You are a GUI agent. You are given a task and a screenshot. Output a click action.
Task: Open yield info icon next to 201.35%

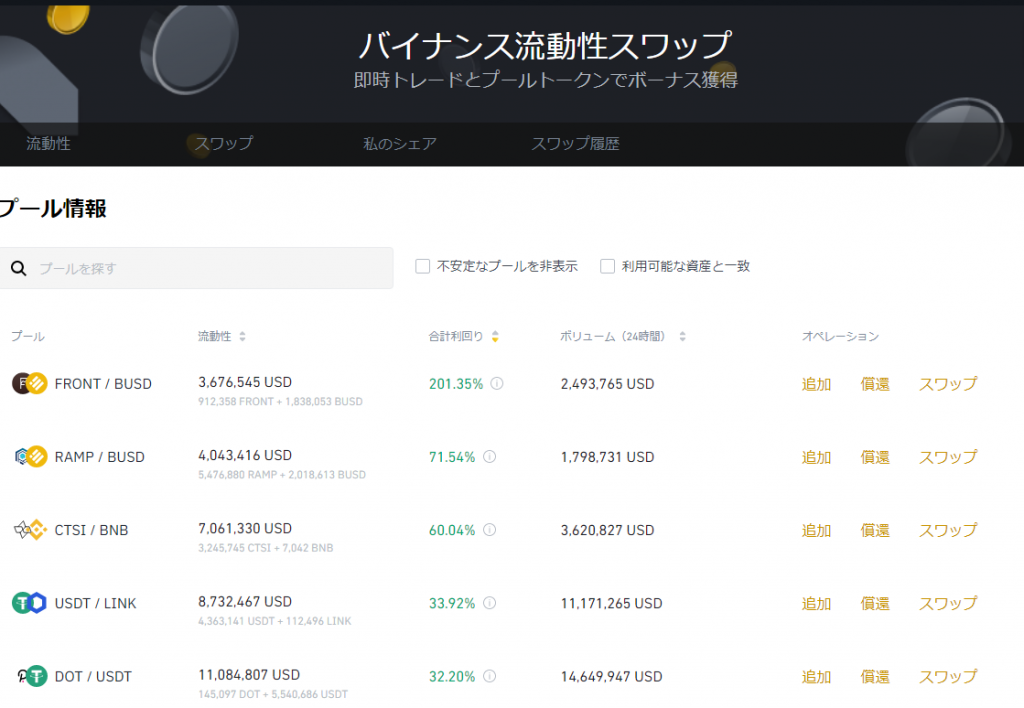(497, 383)
